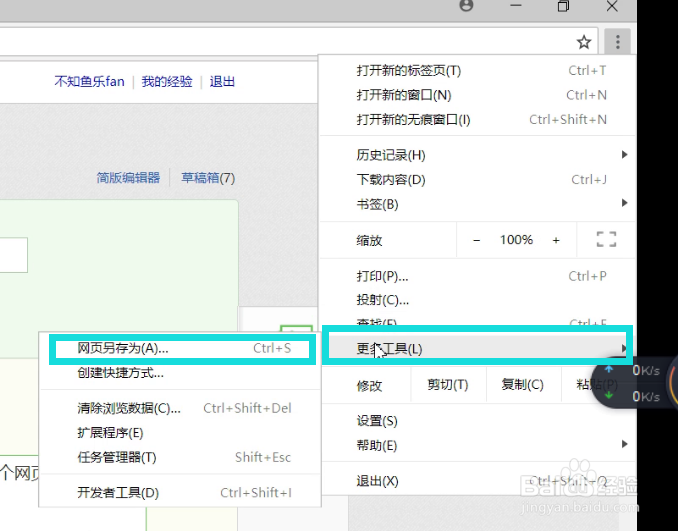Restore down the browser window

point(563,6)
